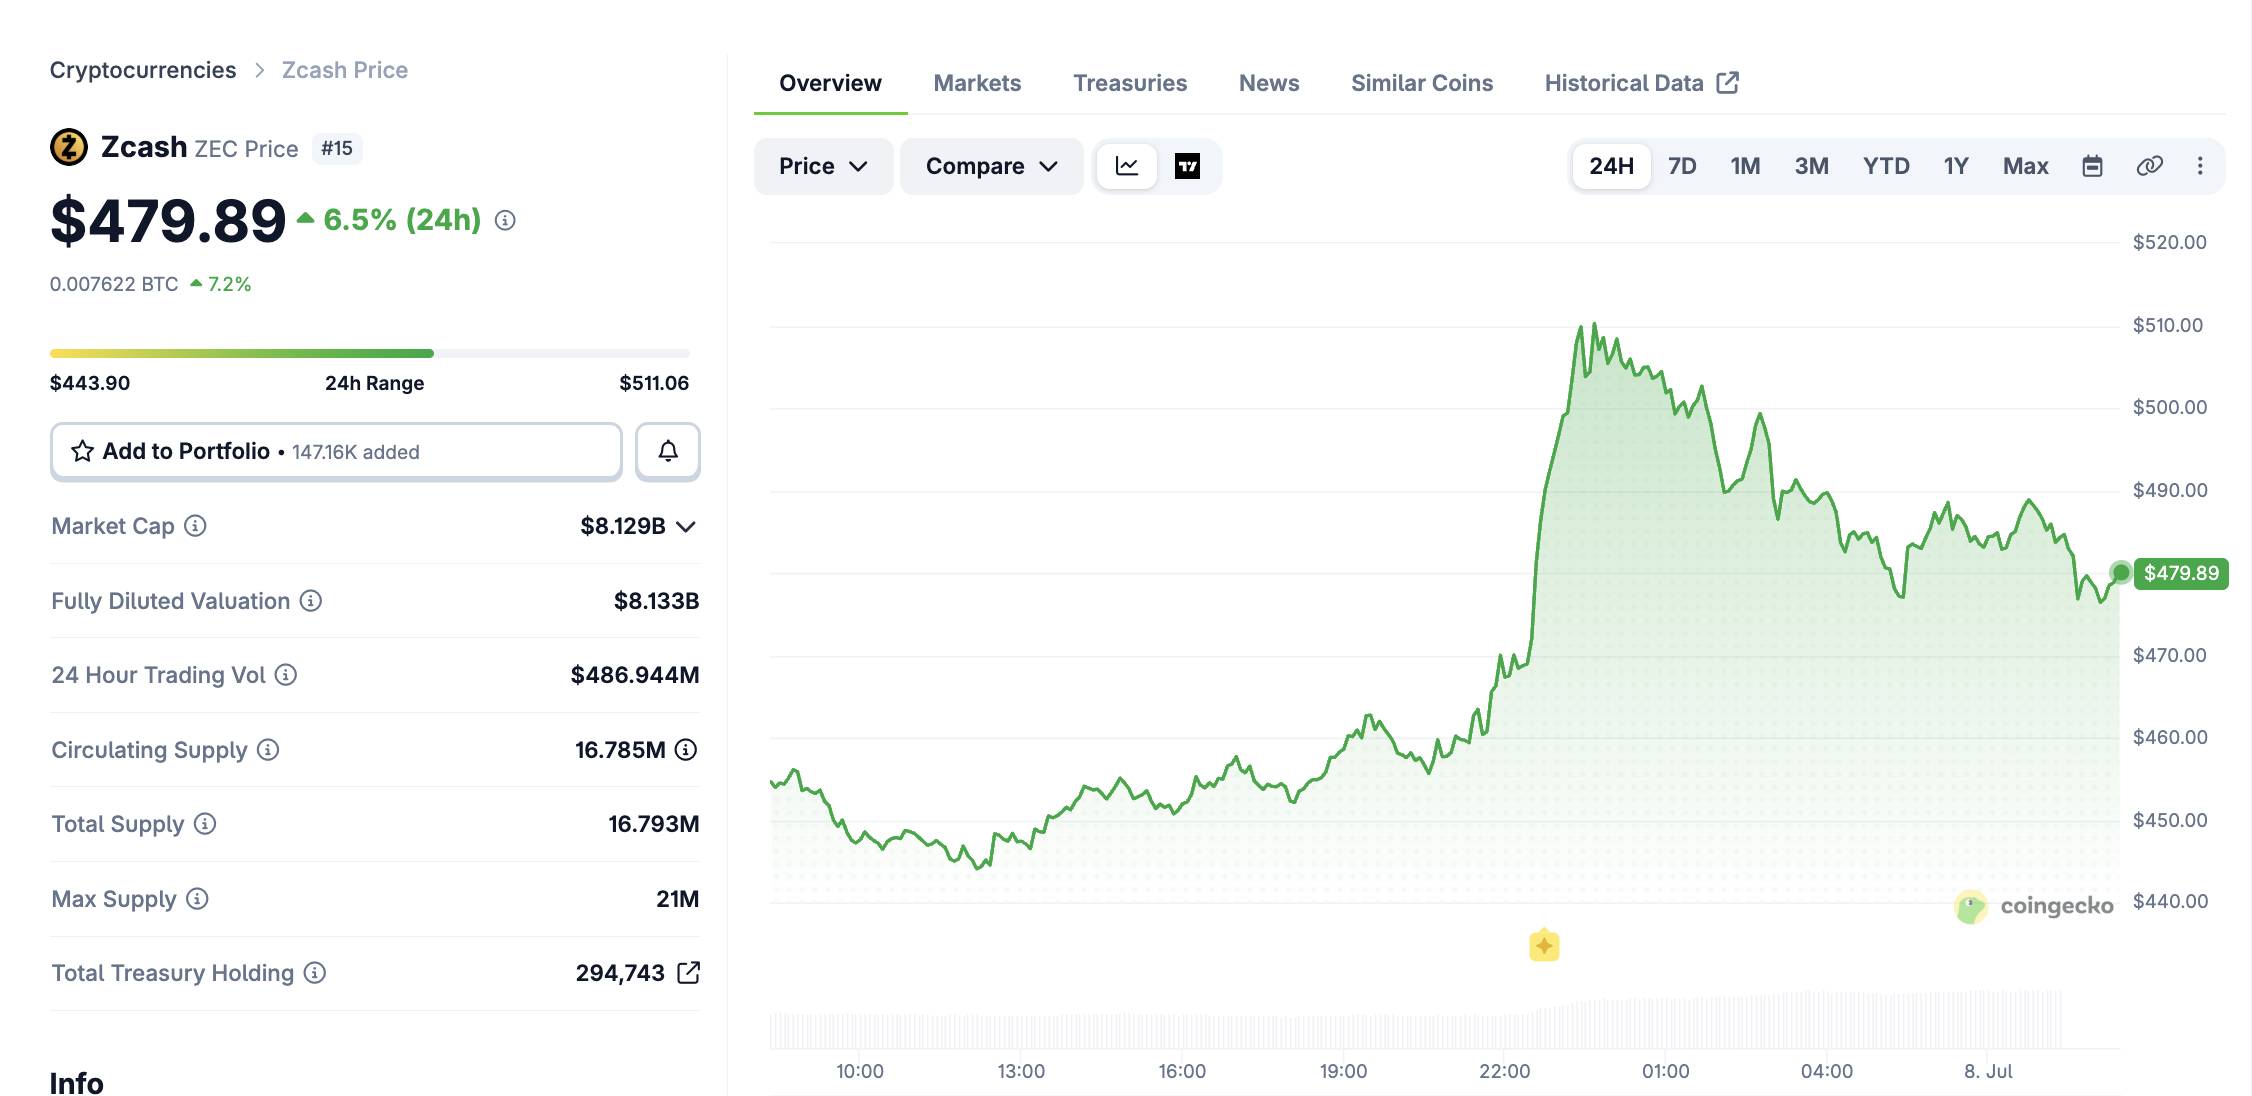The width and height of the screenshot is (2252, 1096).
Task: Click breadcrumb chevron after Cryptocurrencies
Action: click(259, 70)
